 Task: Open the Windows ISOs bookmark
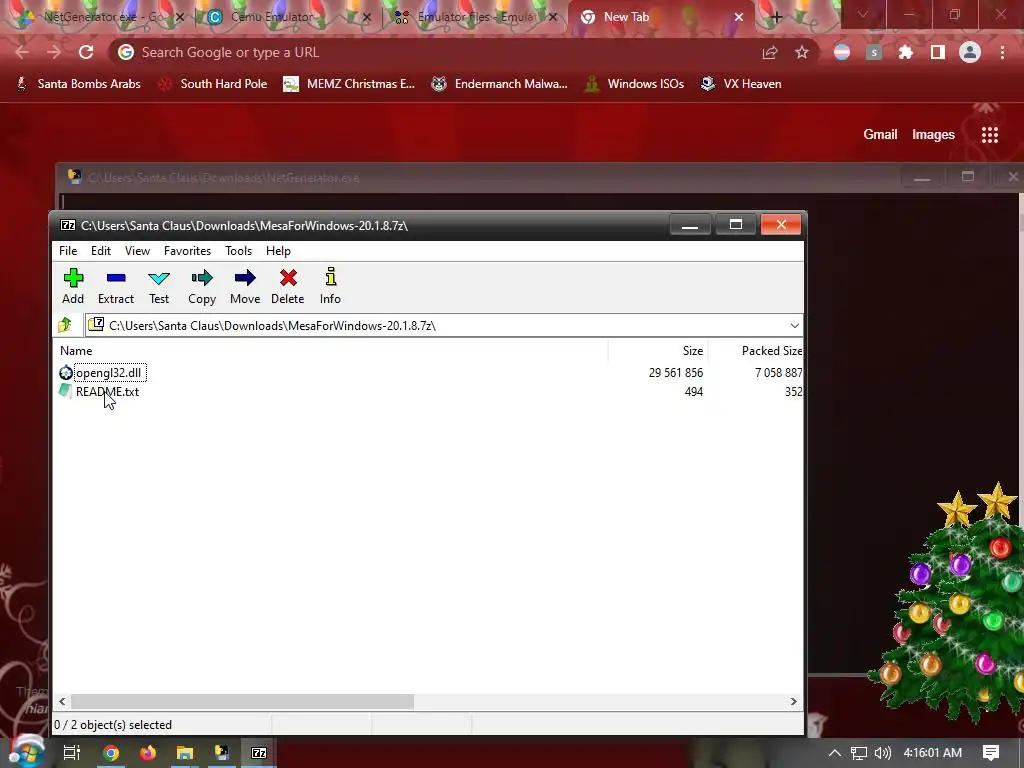[x=634, y=84]
